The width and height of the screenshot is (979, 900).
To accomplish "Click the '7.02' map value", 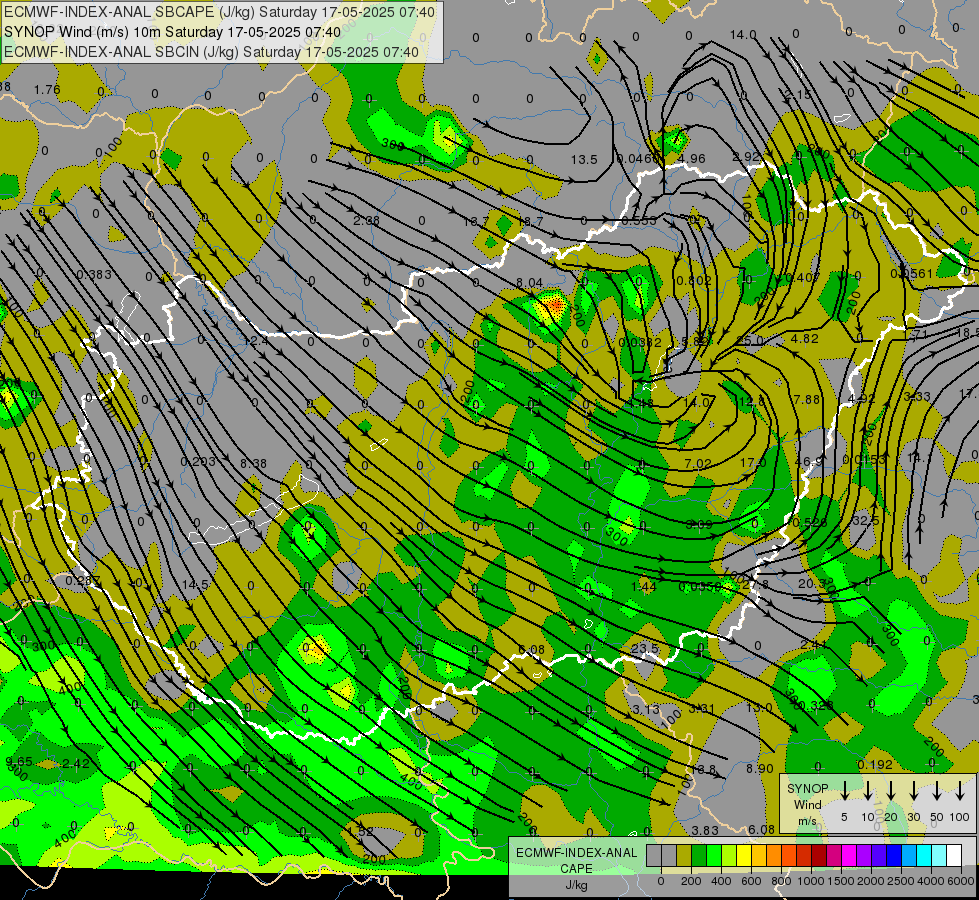I will click(698, 463).
